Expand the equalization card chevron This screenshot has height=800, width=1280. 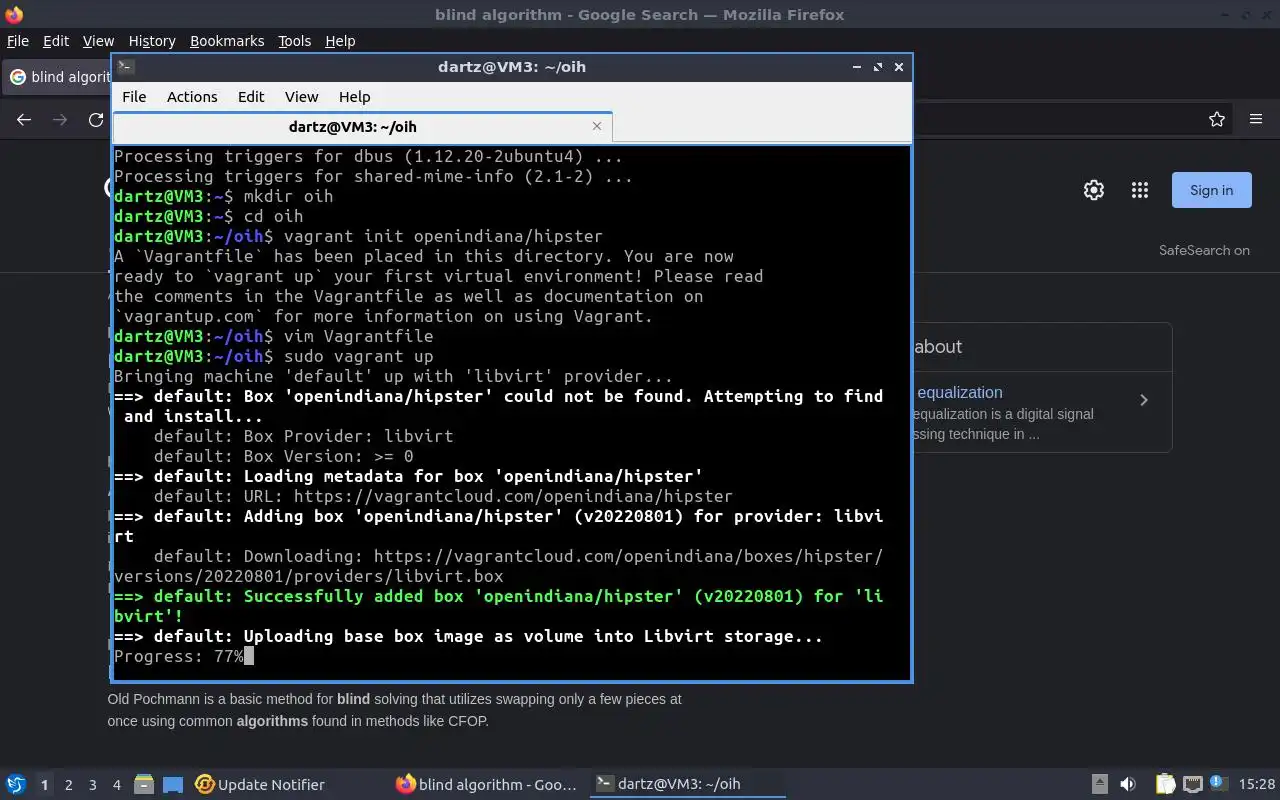click(x=1144, y=400)
